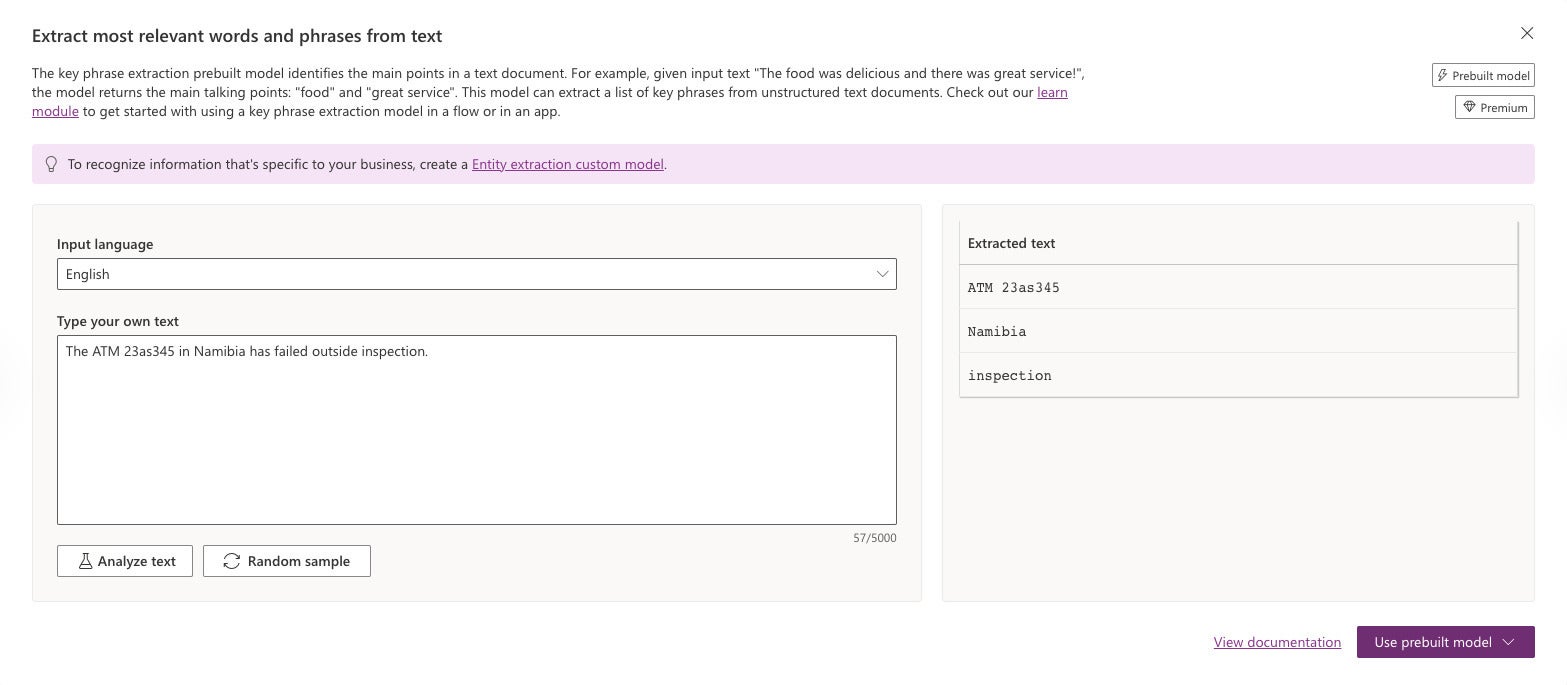Click the refresh icon on Random sample
1567x685 pixels.
pos(231,561)
